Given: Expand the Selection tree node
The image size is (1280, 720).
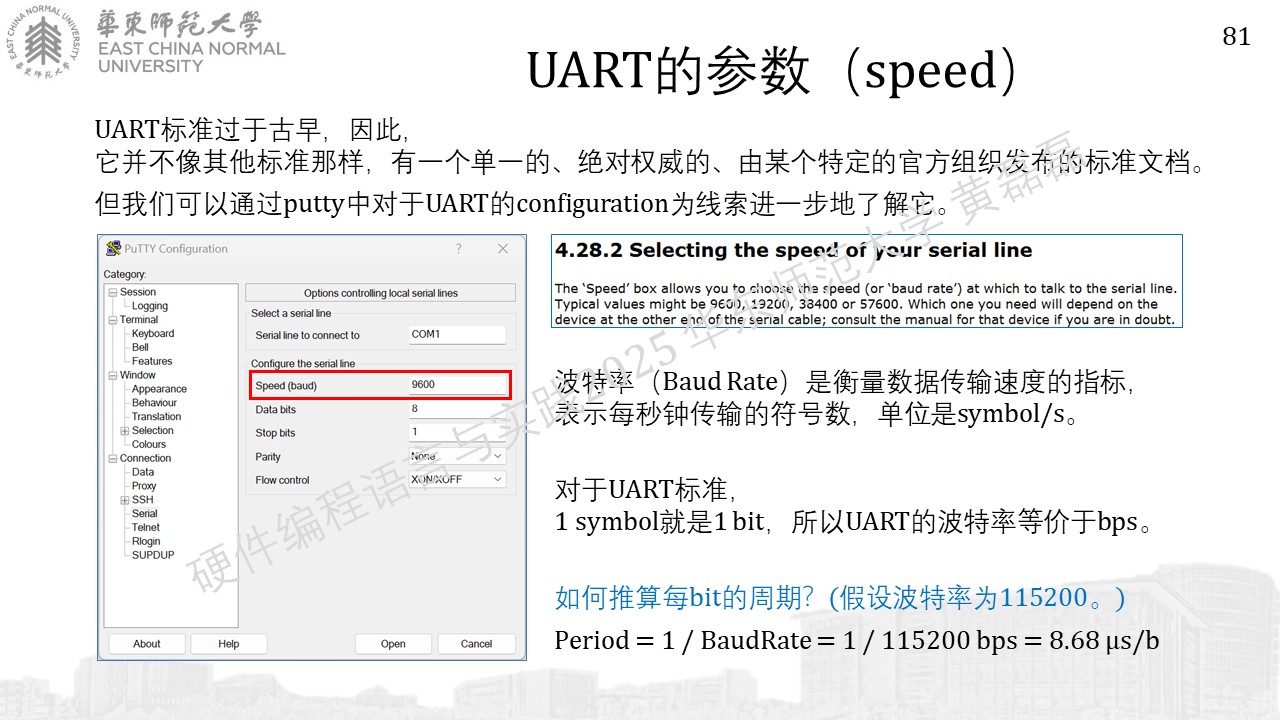Looking at the screenshot, I should (x=125, y=431).
